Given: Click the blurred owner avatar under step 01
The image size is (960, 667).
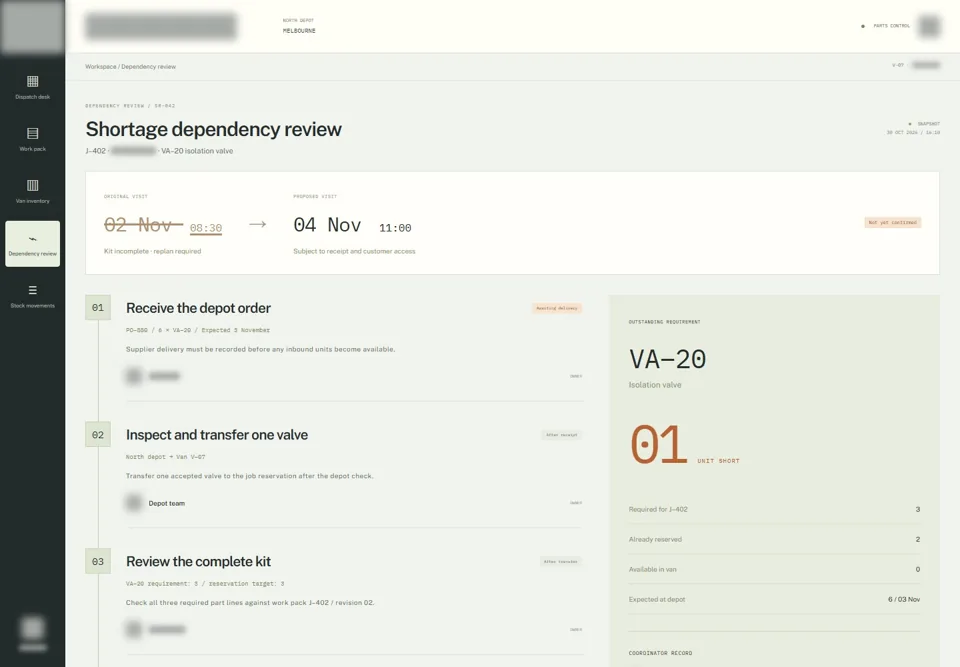Looking at the screenshot, I should tap(133, 376).
